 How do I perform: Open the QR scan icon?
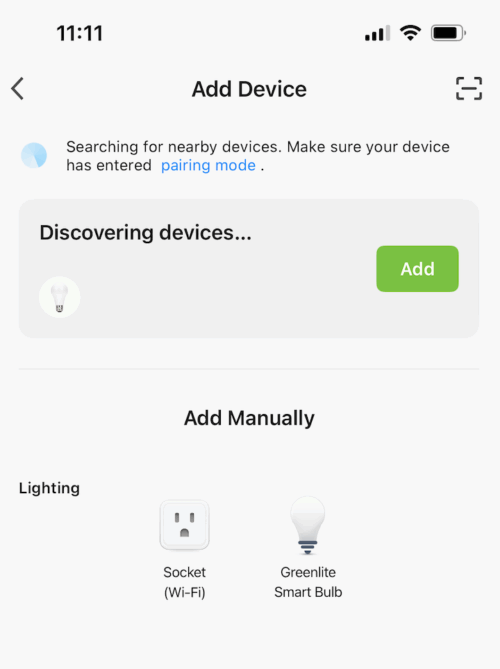pyautogui.click(x=469, y=89)
